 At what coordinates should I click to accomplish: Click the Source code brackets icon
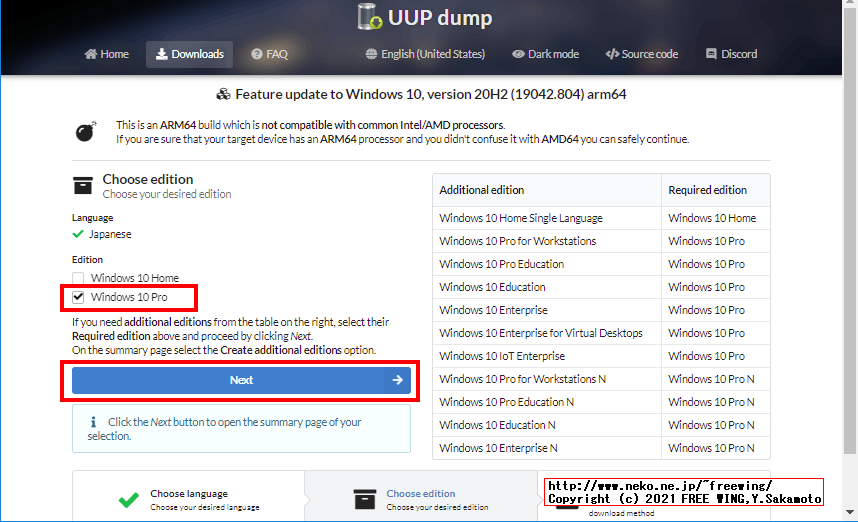coord(612,54)
